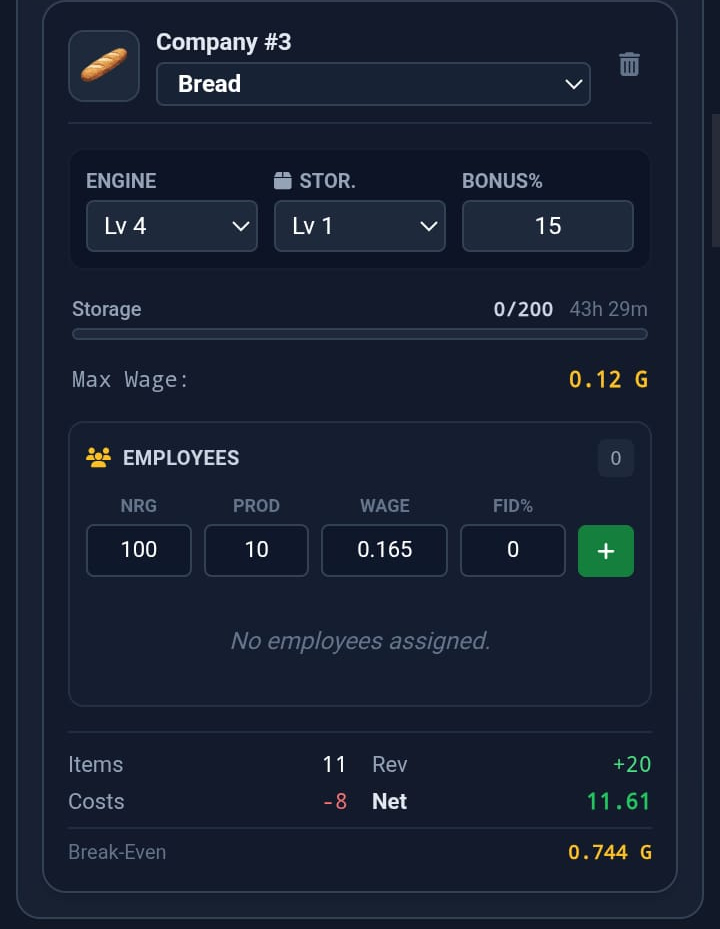This screenshot has height=929, width=720.
Task: Edit the Bonus% field showing 15
Action: 548,226
